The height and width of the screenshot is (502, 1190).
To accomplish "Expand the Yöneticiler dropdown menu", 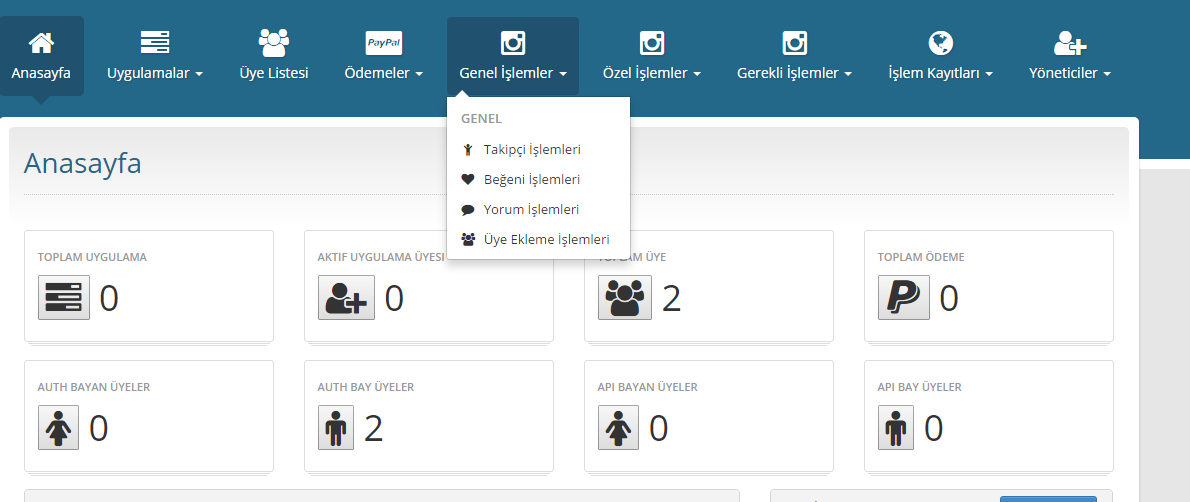I will click(x=1070, y=73).
